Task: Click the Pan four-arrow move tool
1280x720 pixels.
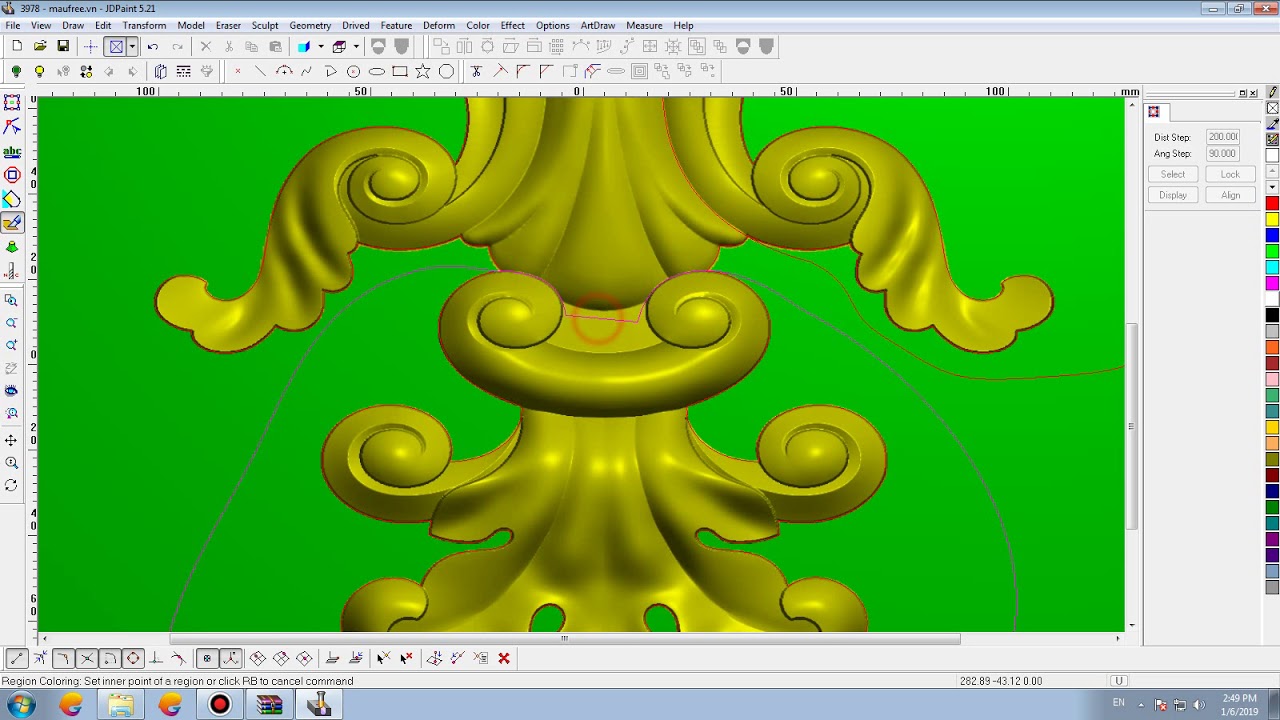Action: 12,440
